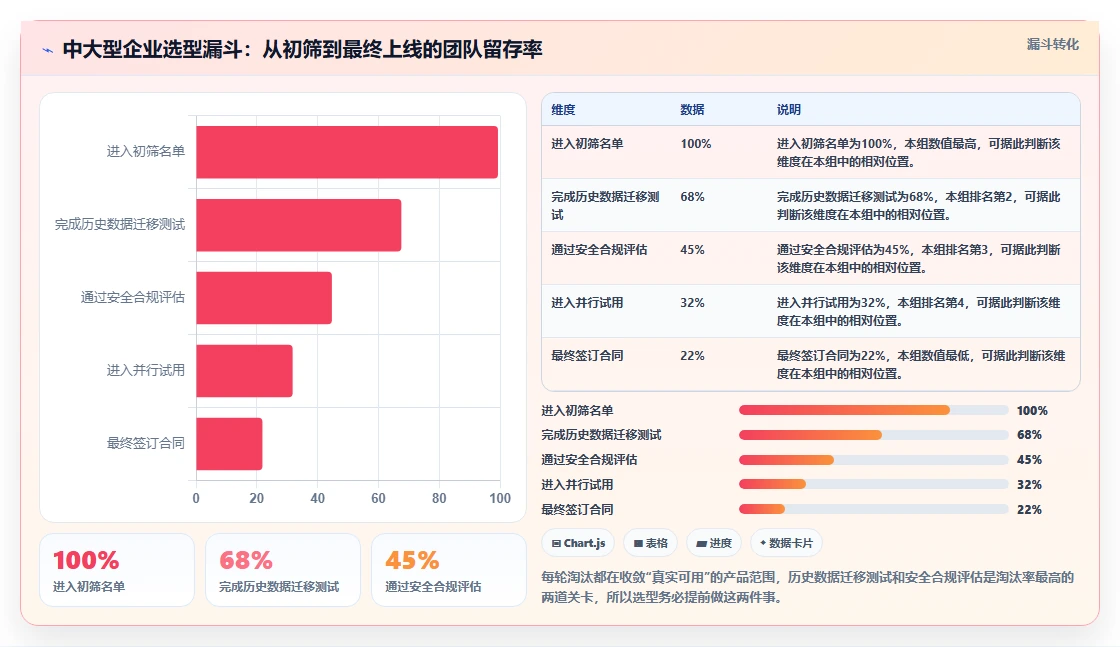This screenshot has width=1120, height=647.
Task: Click the 100% 进入初筛名单 stat card
Action: point(117,570)
